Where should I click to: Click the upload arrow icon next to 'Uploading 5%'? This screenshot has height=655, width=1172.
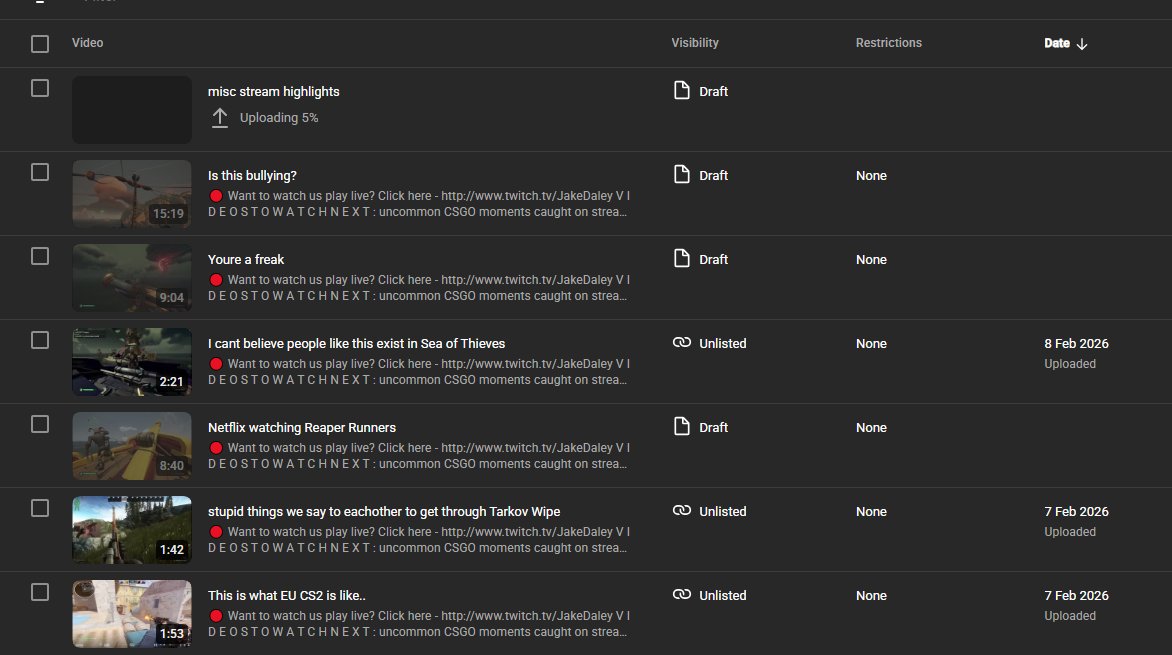220,118
